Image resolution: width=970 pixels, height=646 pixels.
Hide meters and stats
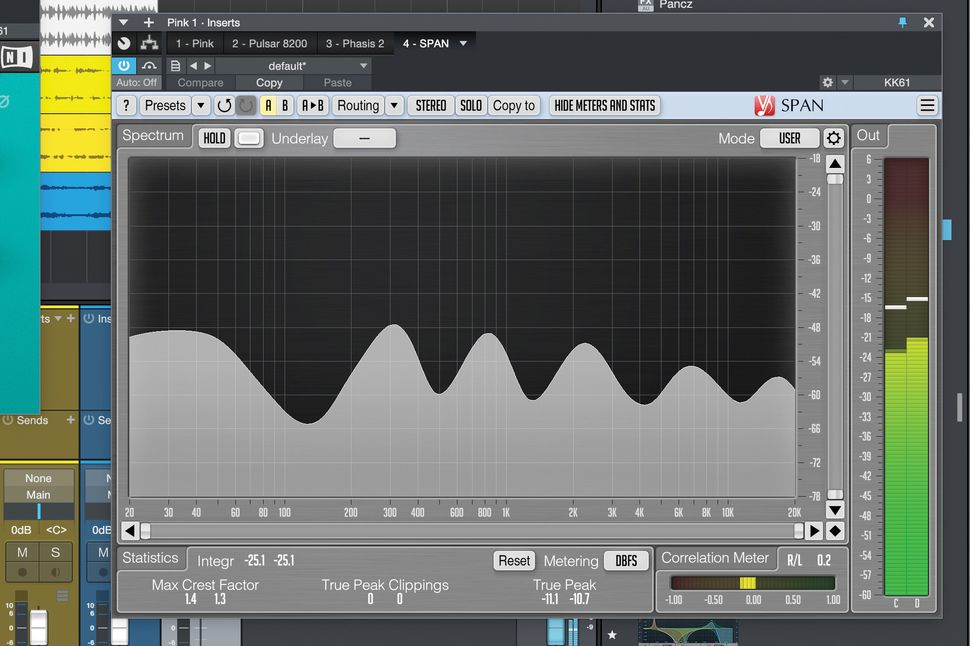click(x=604, y=105)
